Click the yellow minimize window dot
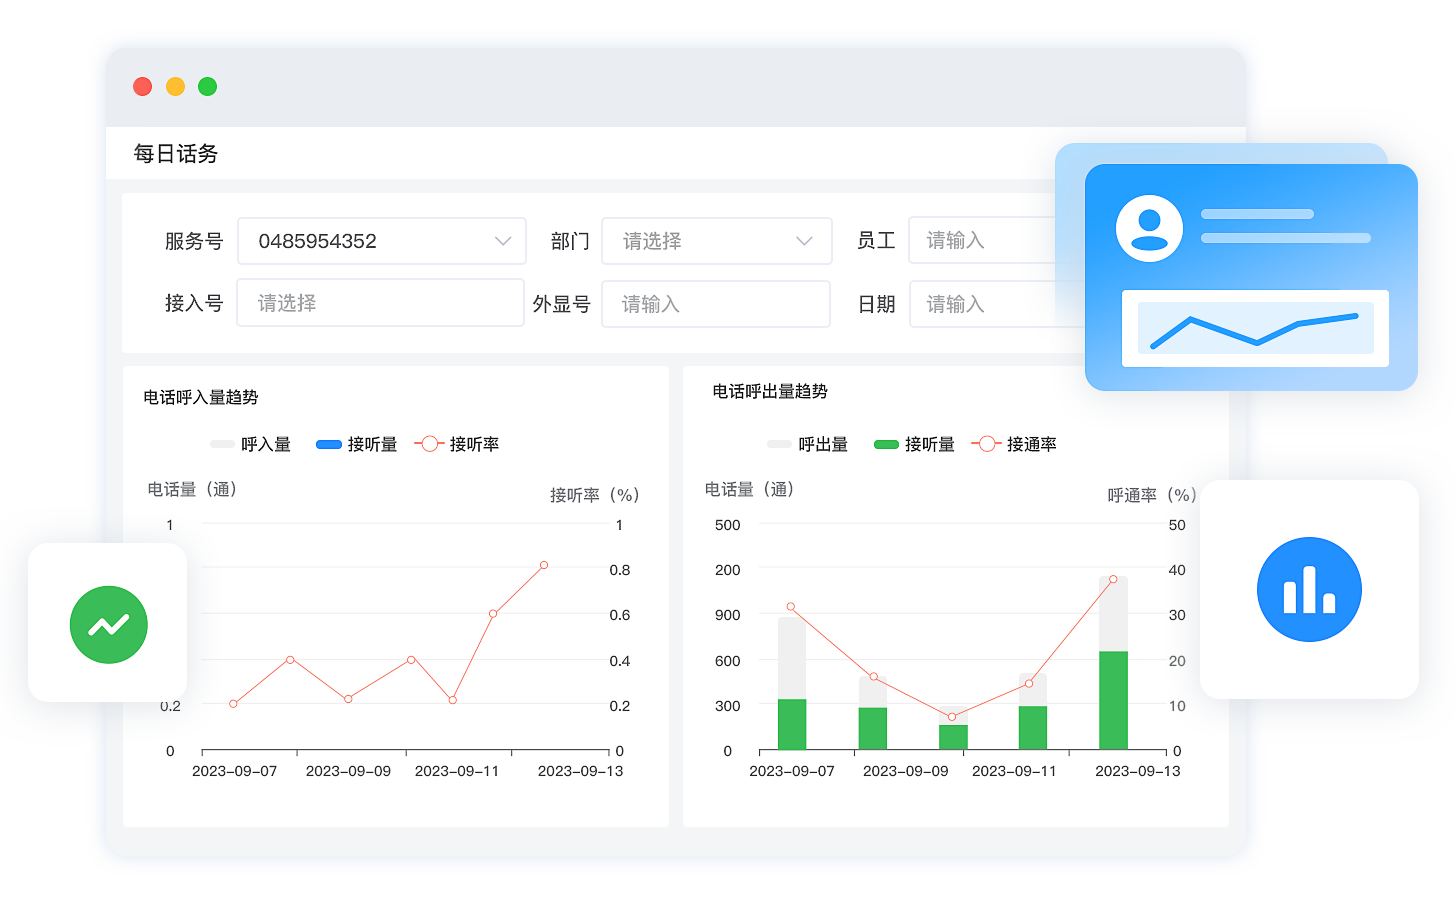The image size is (1456, 904). (x=175, y=87)
